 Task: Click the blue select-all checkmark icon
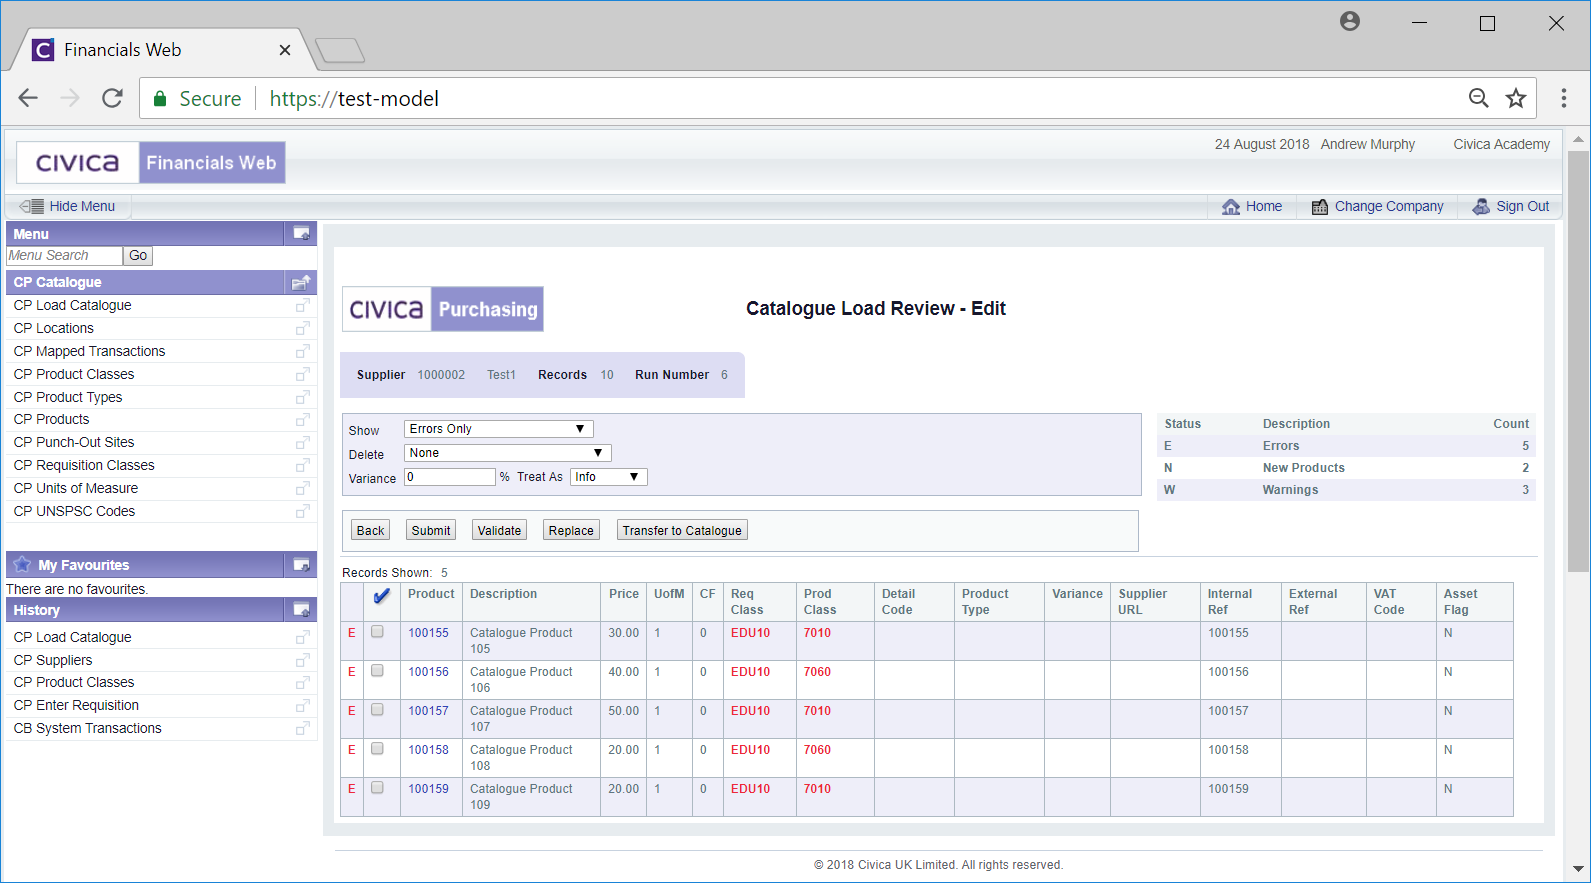tap(381, 596)
